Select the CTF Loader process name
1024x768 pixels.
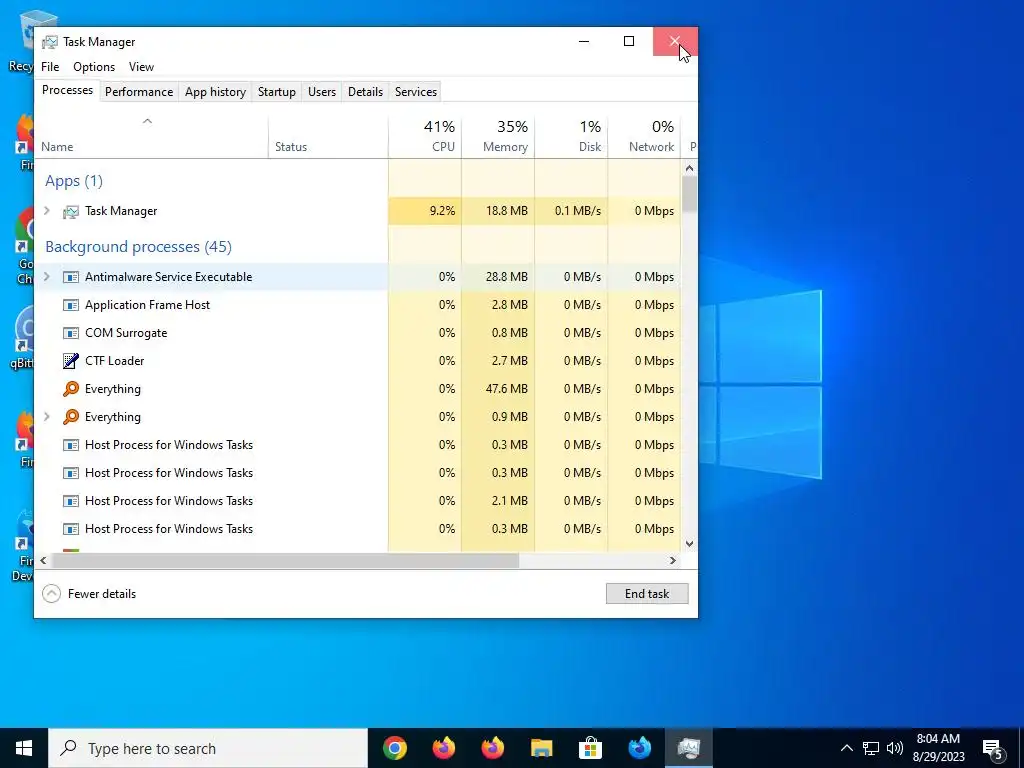[114, 360]
